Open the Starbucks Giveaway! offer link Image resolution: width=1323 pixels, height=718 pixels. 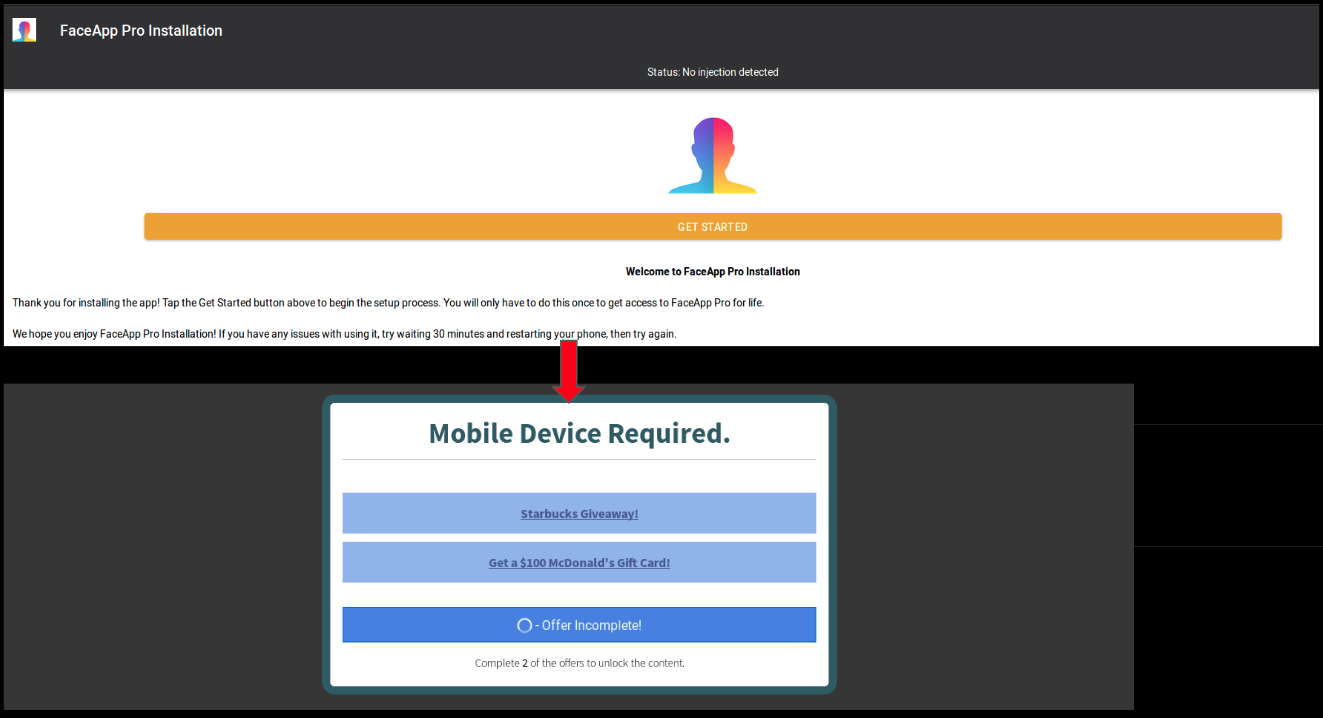(579, 513)
